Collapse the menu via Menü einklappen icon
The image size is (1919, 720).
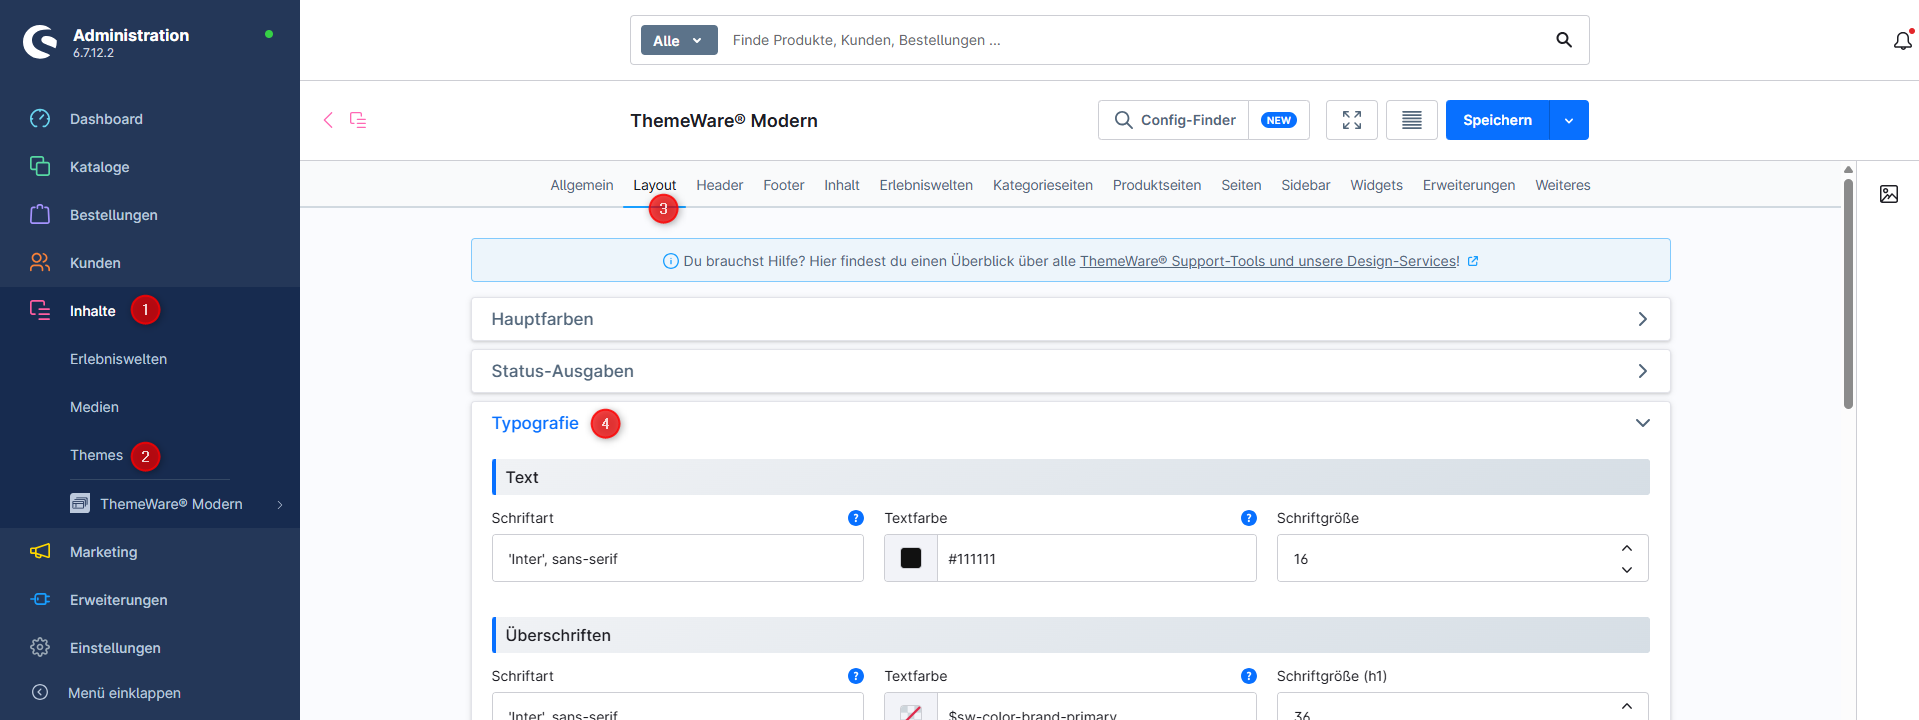(40, 692)
